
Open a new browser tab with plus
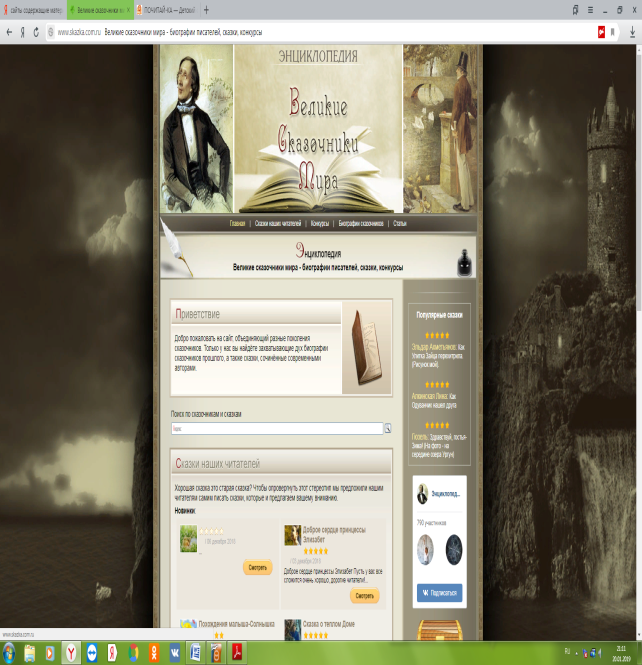tap(207, 10)
